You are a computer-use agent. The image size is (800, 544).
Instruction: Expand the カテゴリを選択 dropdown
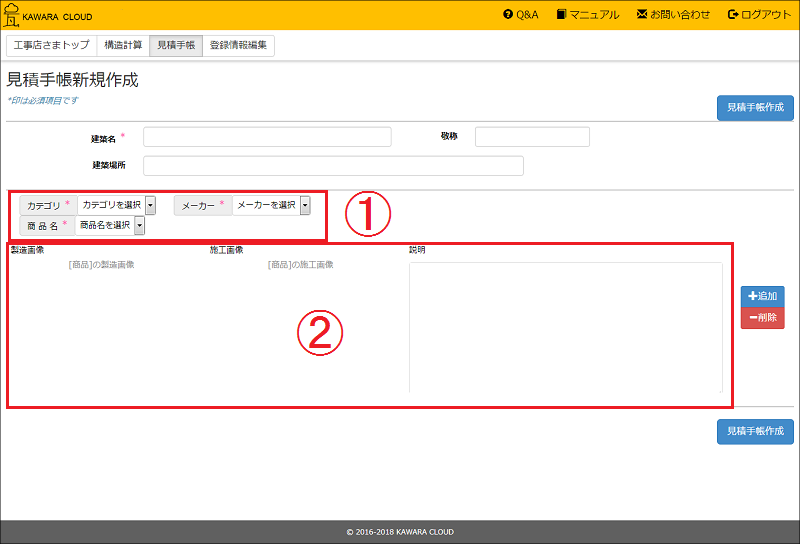coord(117,205)
